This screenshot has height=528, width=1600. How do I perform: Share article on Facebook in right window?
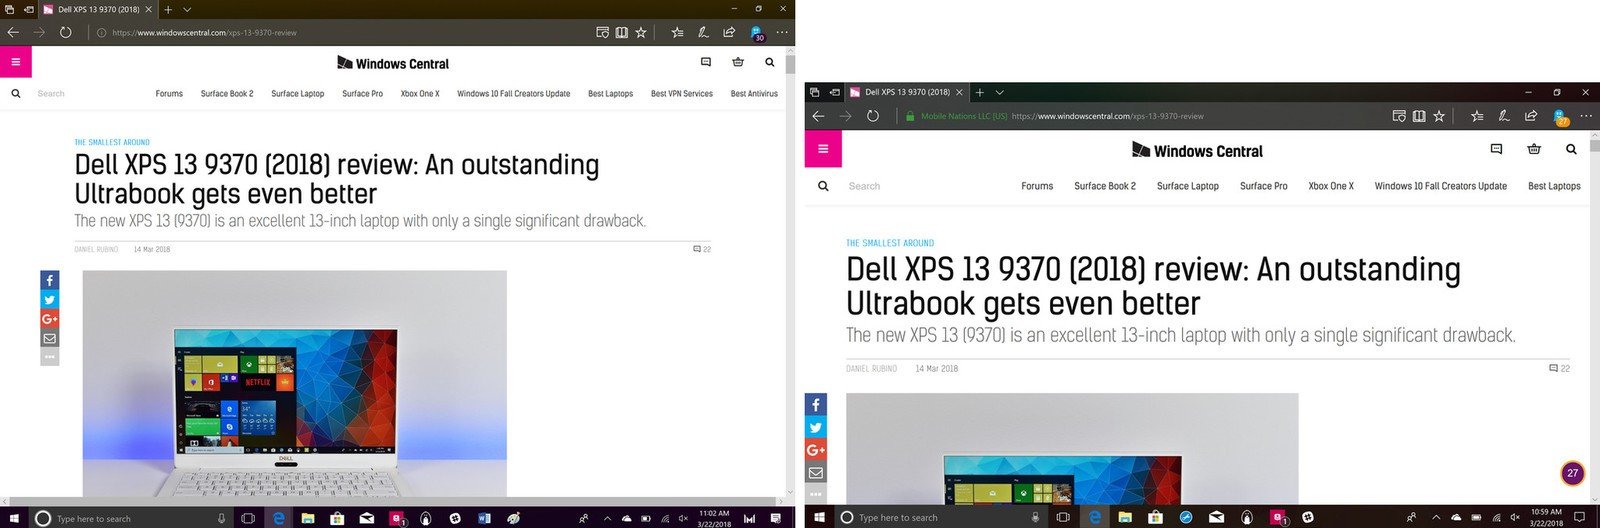816,405
